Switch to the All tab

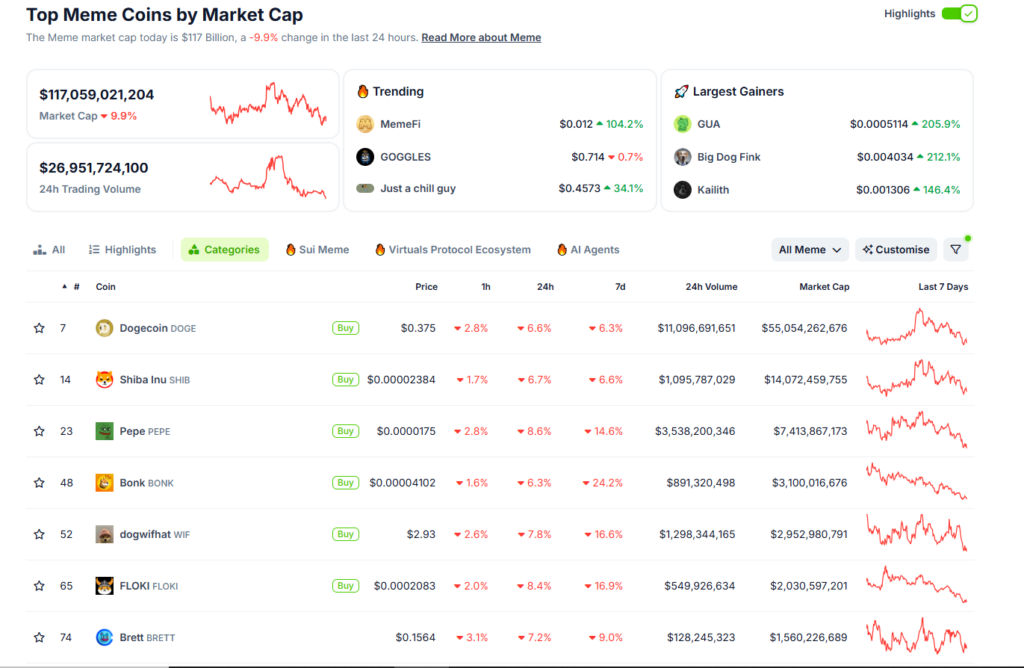click(x=50, y=249)
